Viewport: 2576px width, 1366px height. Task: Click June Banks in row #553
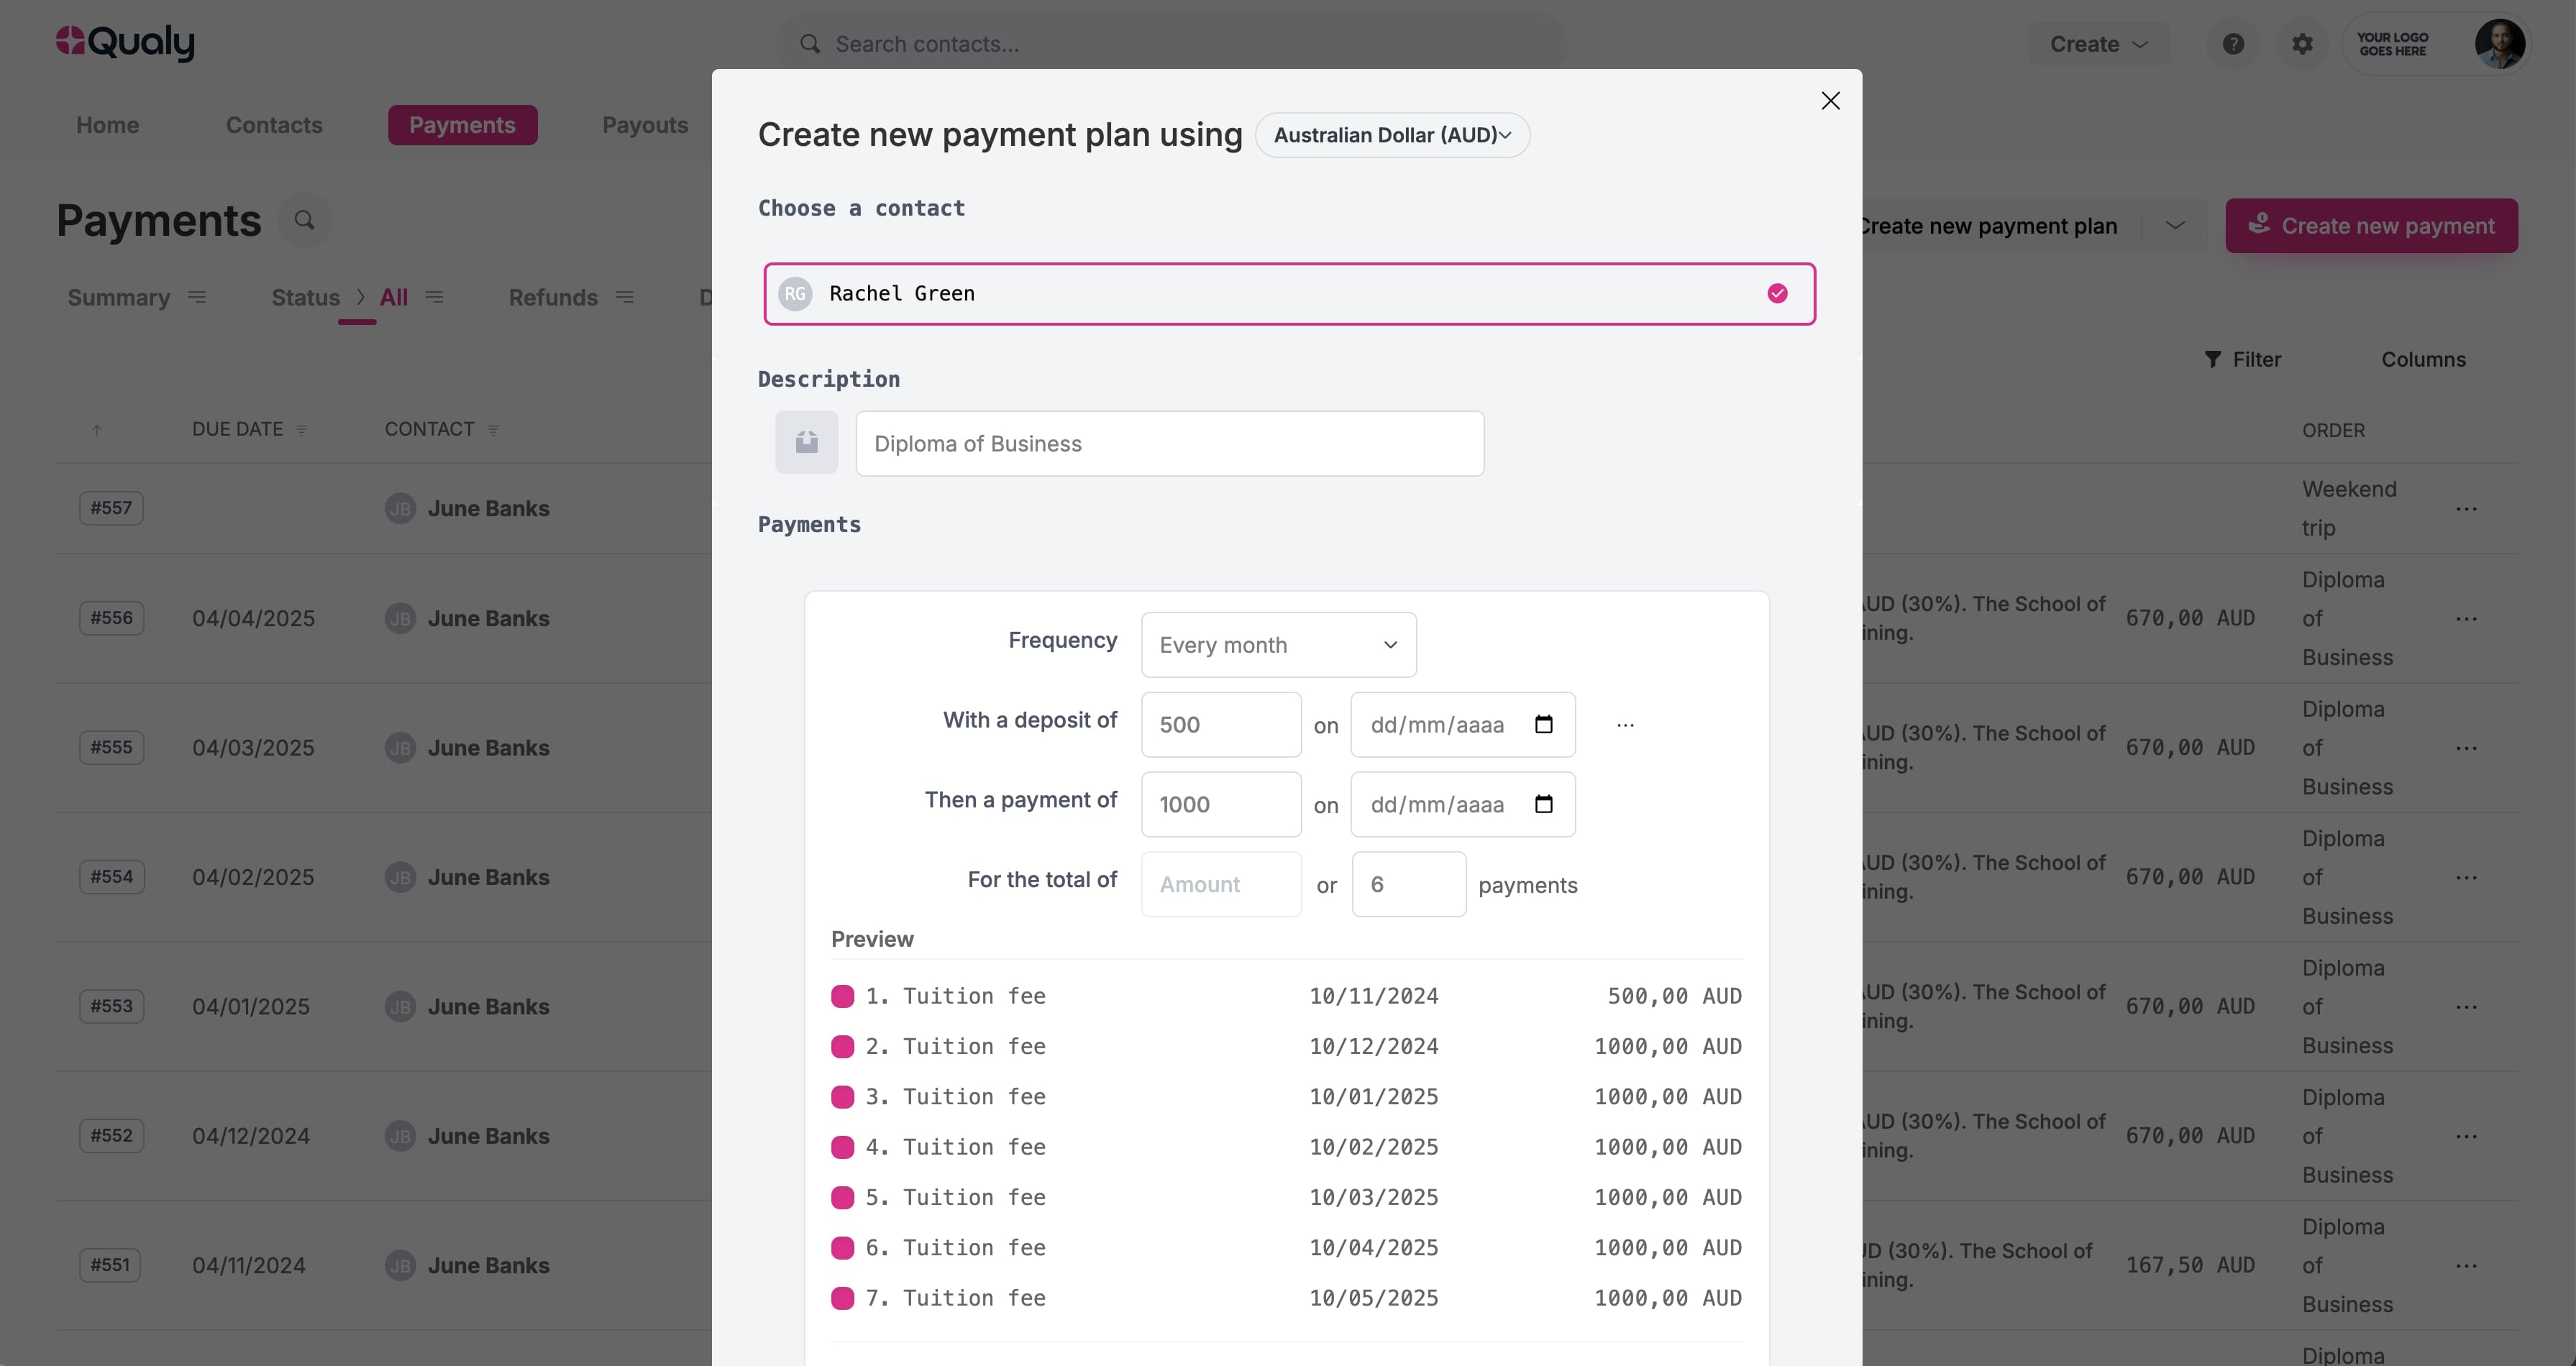click(x=488, y=1007)
